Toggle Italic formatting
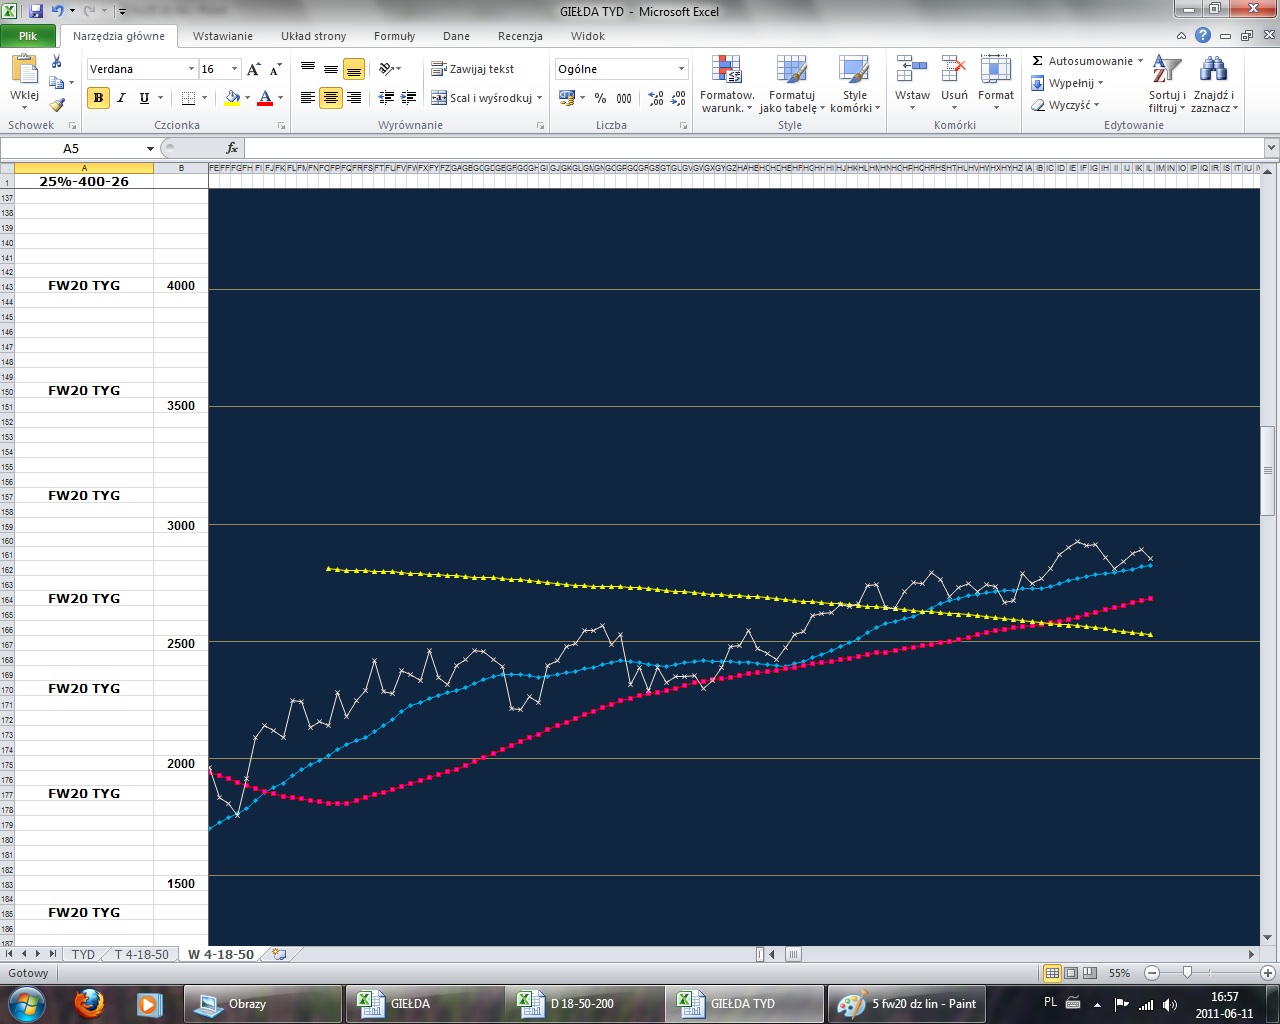The image size is (1280, 1024). (x=121, y=98)
